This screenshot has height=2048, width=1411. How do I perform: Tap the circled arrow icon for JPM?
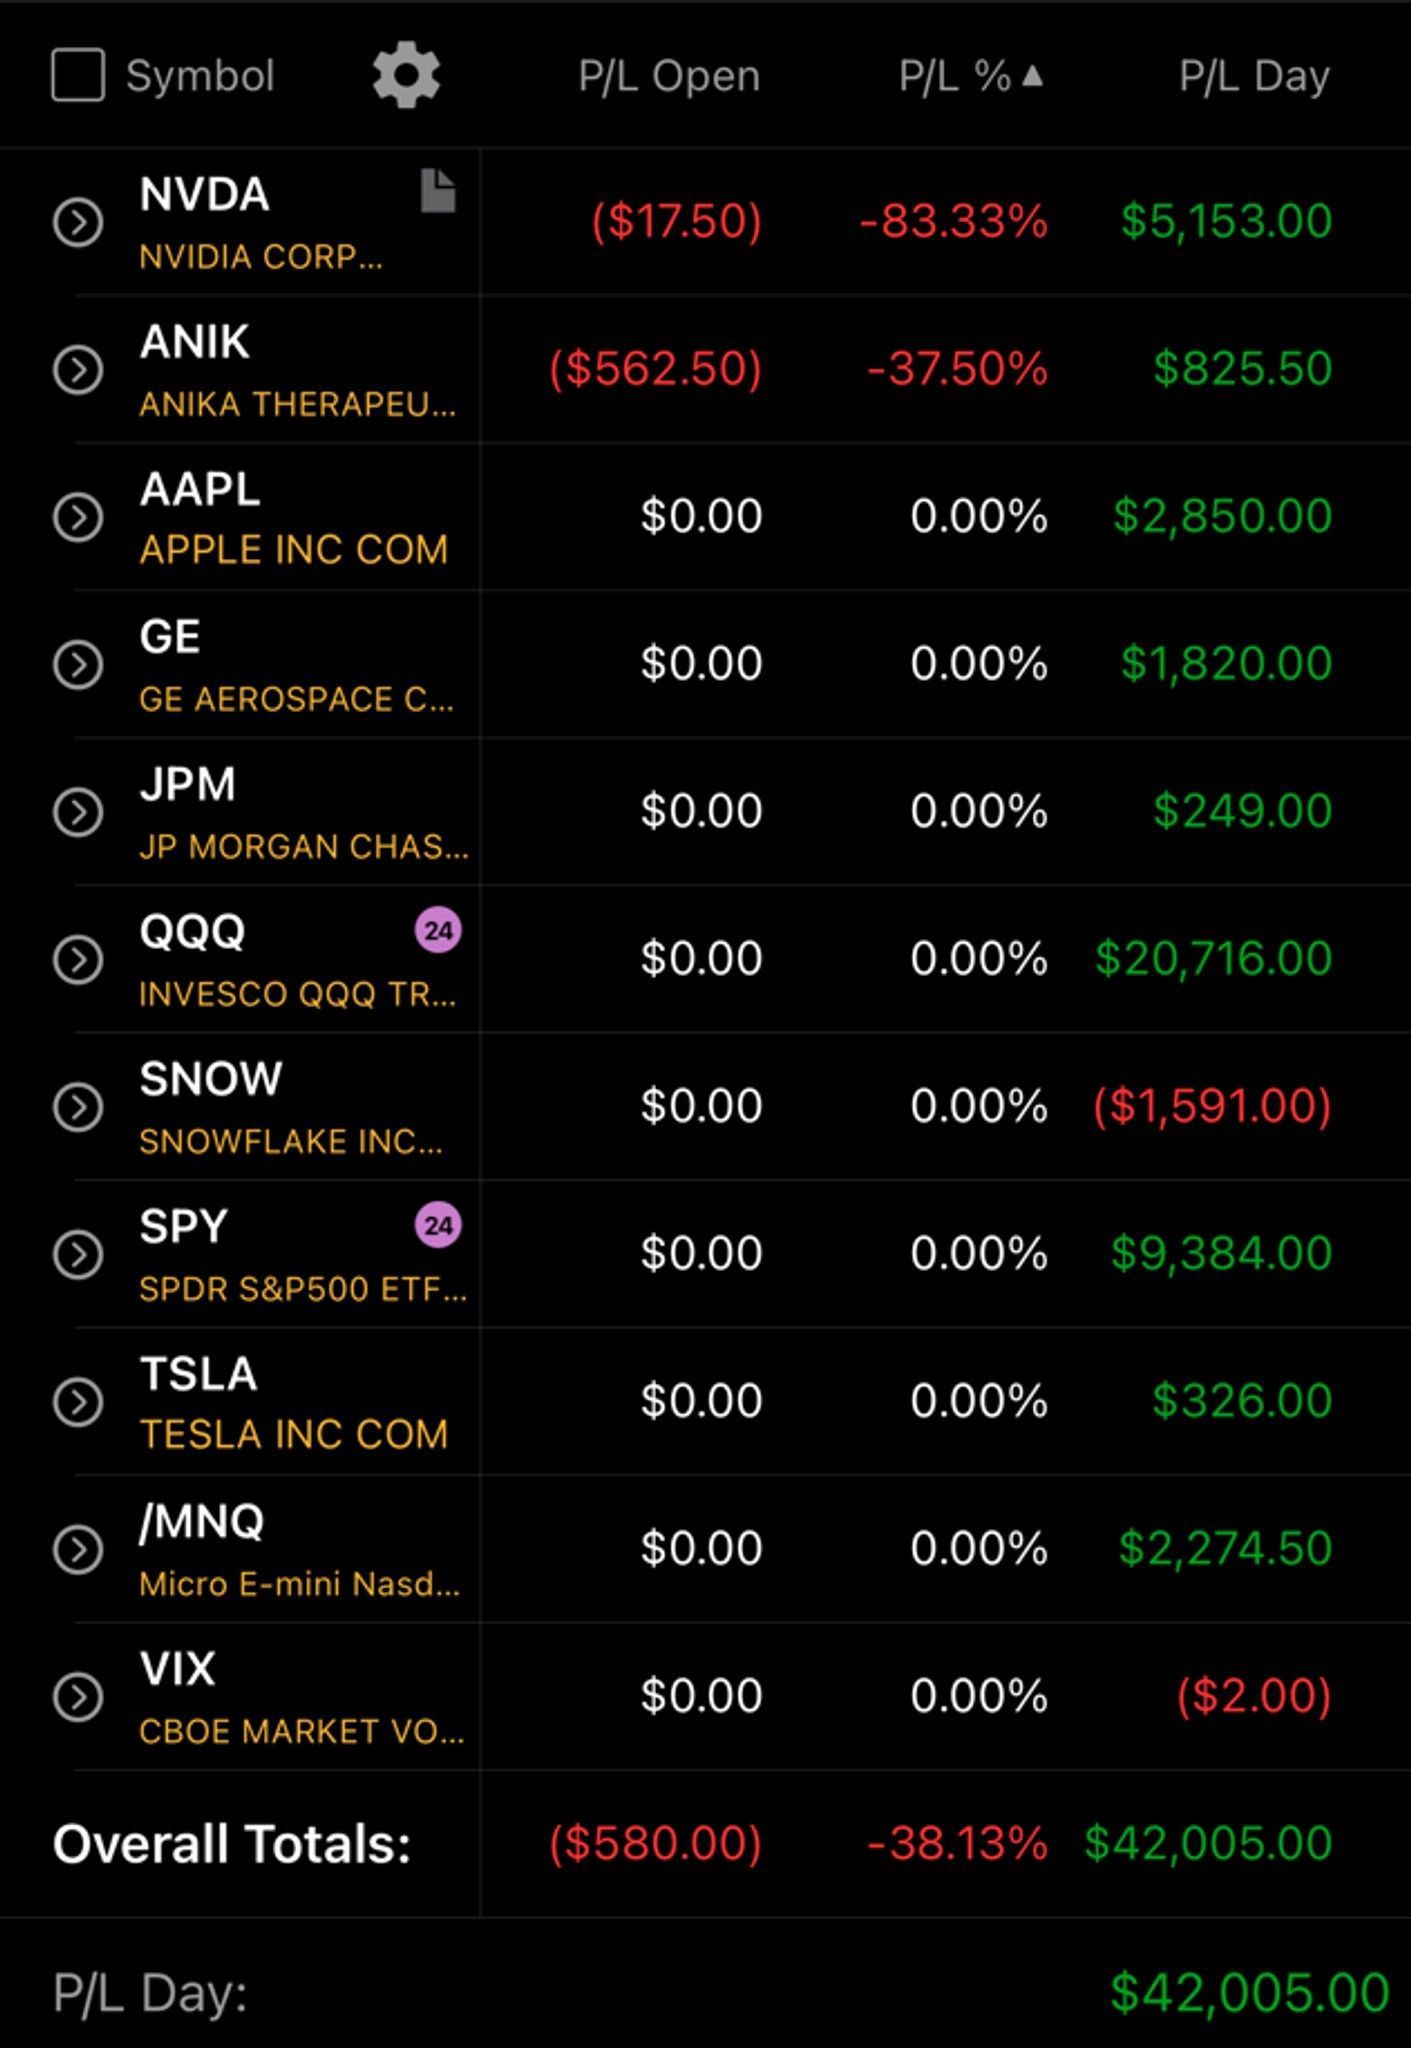click(x=78, y=812)
